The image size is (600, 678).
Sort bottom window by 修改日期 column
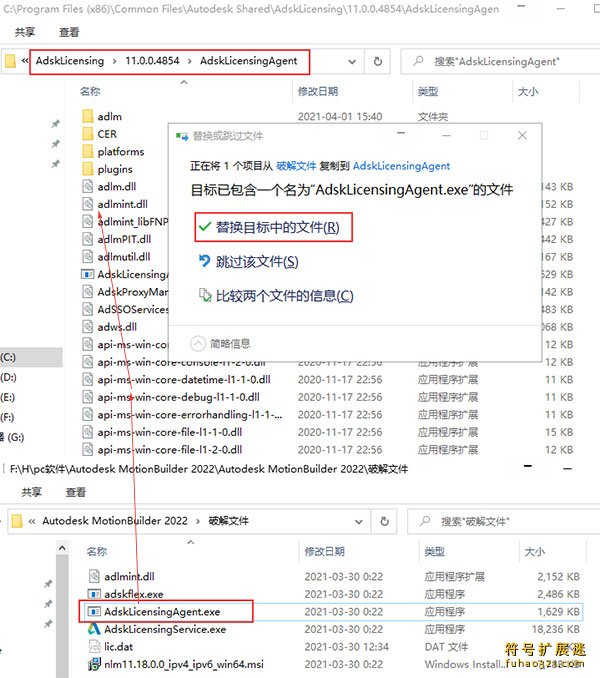325,551
